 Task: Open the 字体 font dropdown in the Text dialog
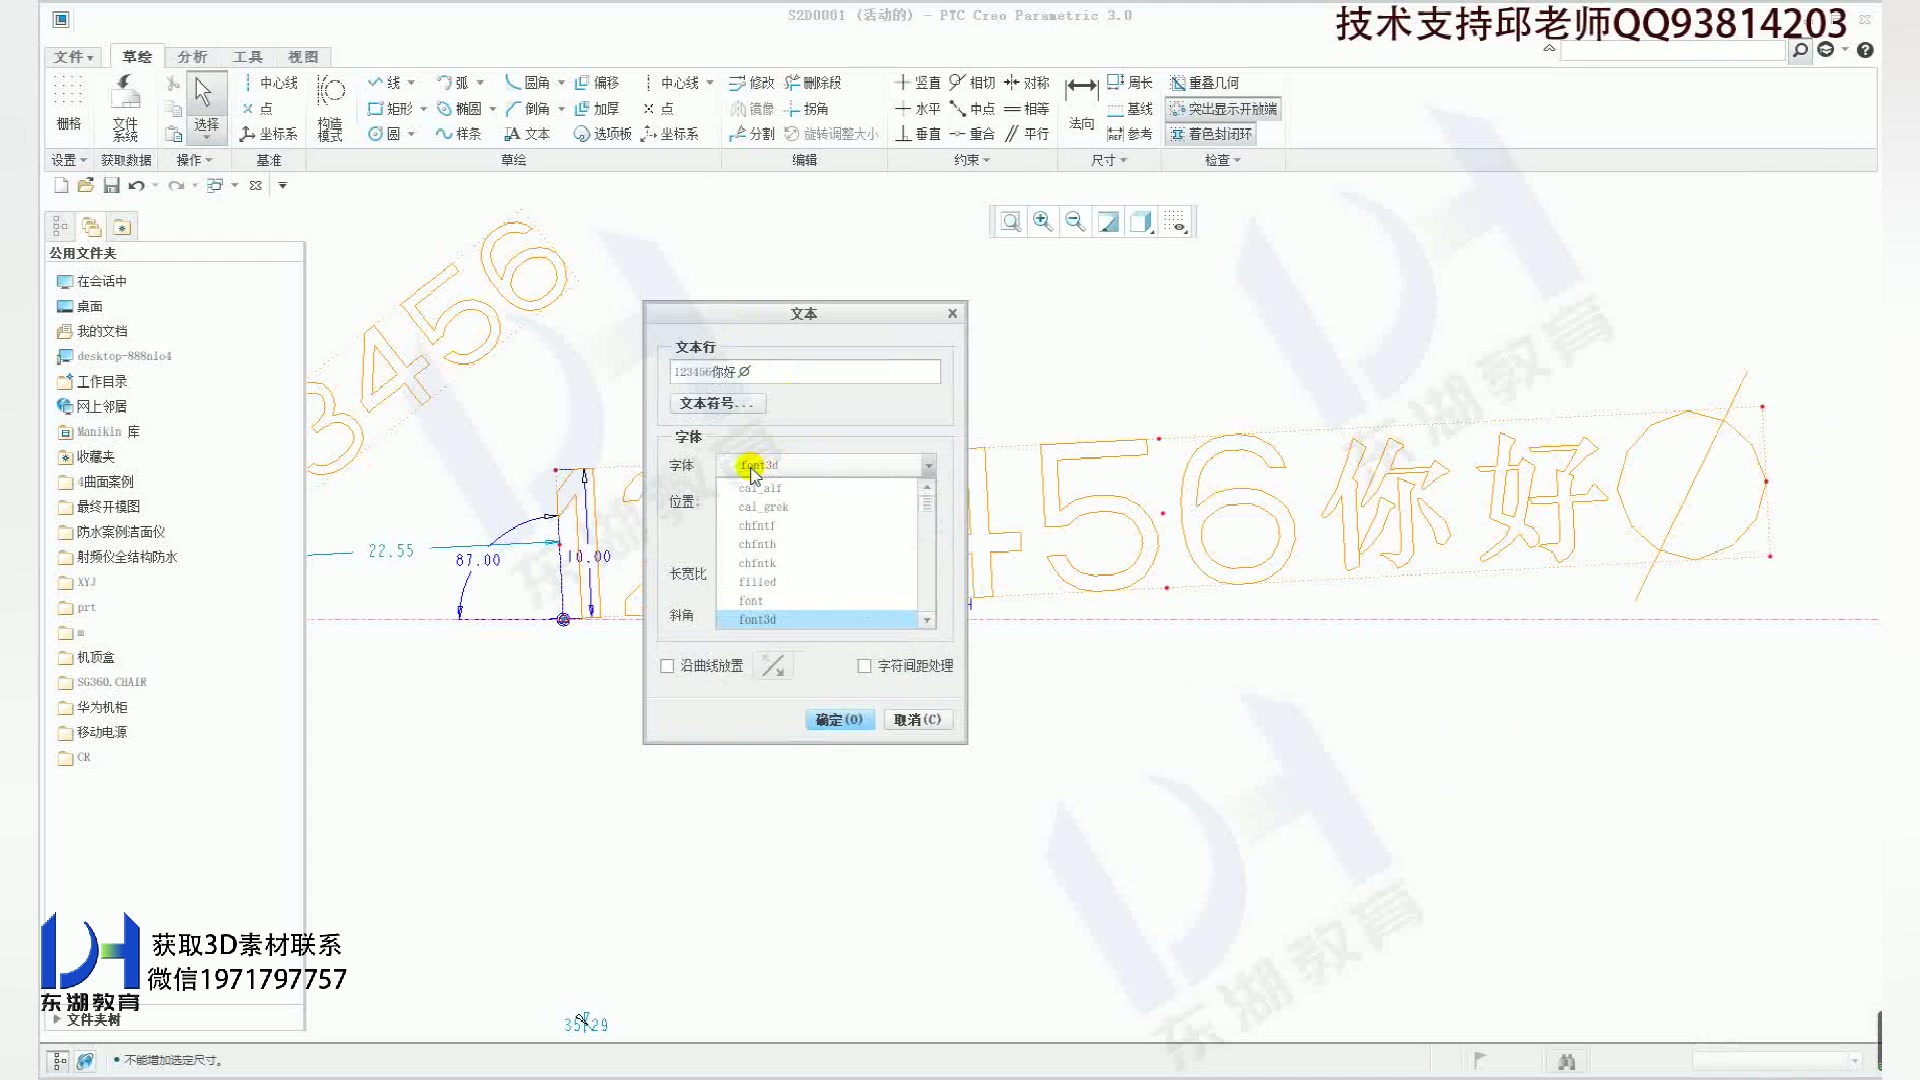coord(928,465)
